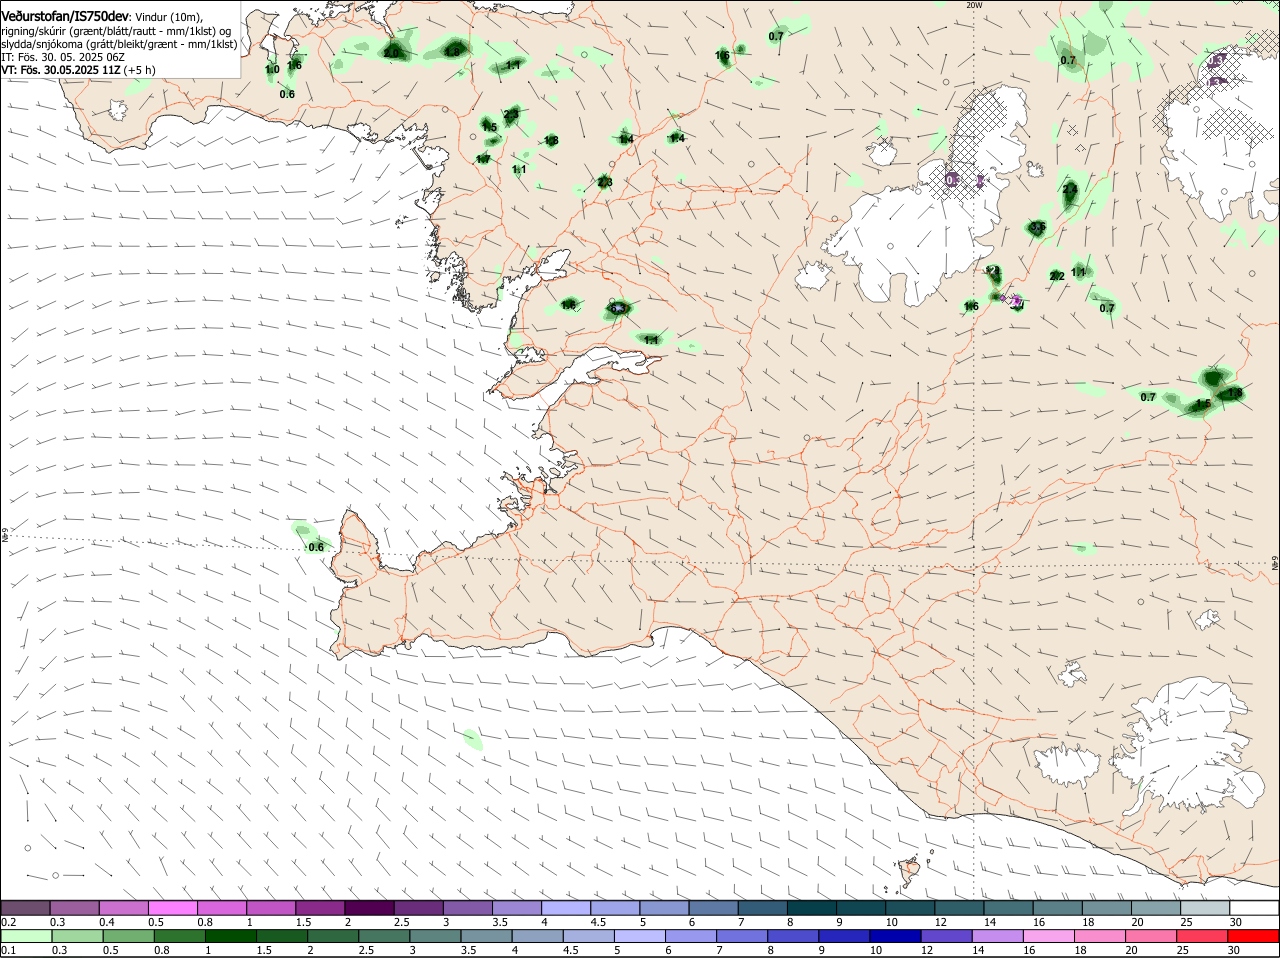Screen dimensions: 1280x958
Task: Select the bright pink snow-scale swatch labeled 0.5
Action: coord(173,907)
